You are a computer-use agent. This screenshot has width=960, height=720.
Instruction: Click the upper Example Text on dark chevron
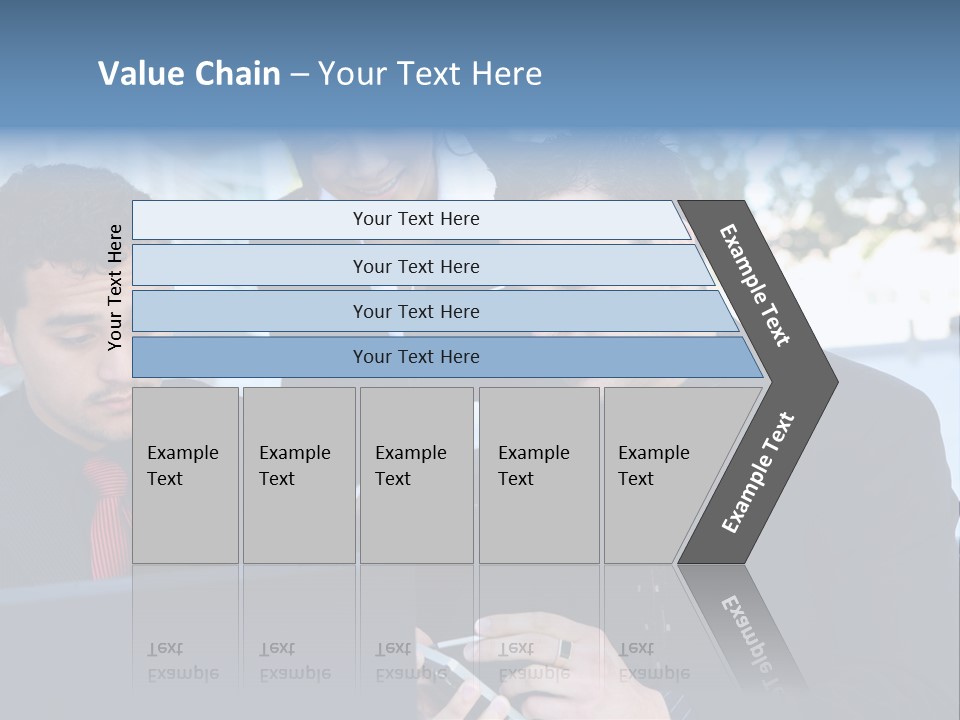pos(754,285)
